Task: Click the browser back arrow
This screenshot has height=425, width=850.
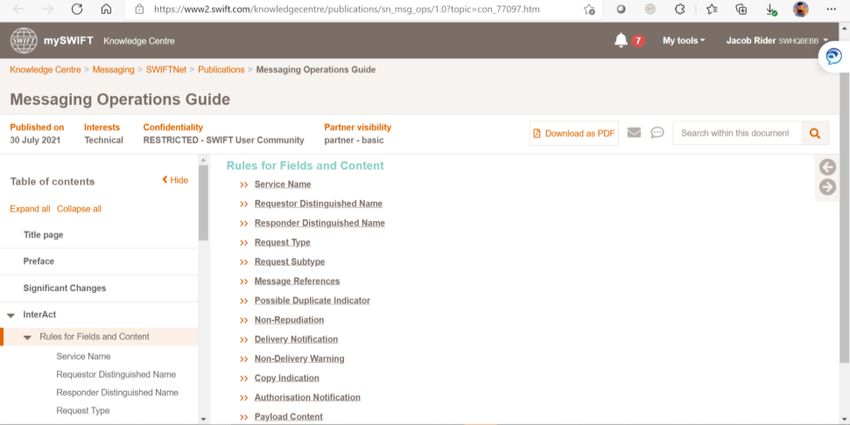Action: [x=18, y=9]
